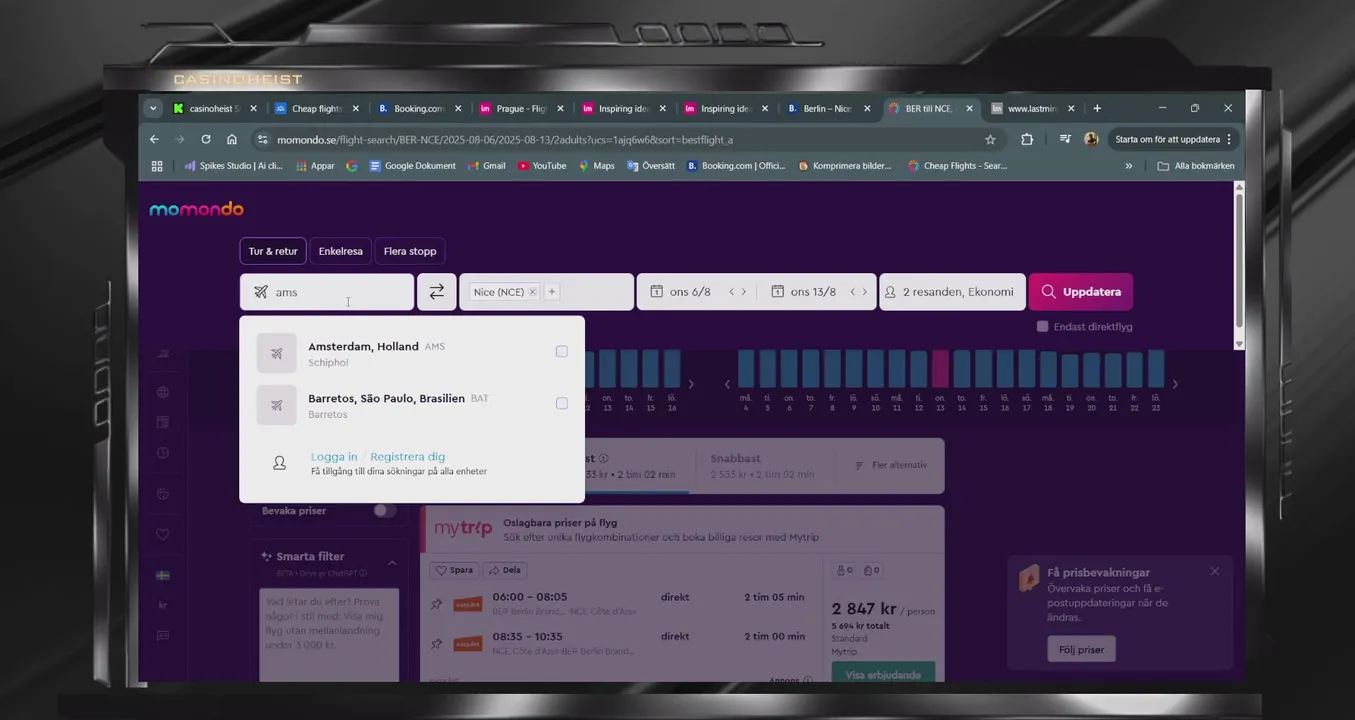1355x720 pixels.
Task: Go to previous departure date
Action: point(731,292)
